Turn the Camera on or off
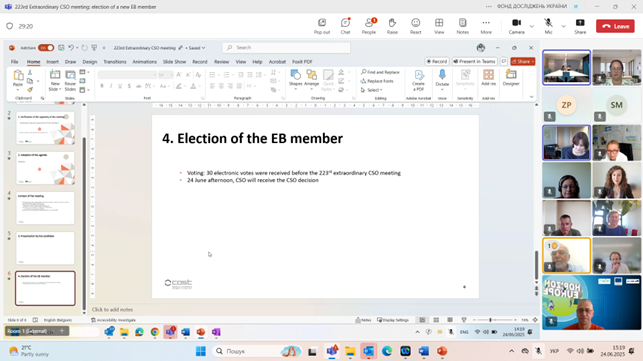 click(517, 26)
